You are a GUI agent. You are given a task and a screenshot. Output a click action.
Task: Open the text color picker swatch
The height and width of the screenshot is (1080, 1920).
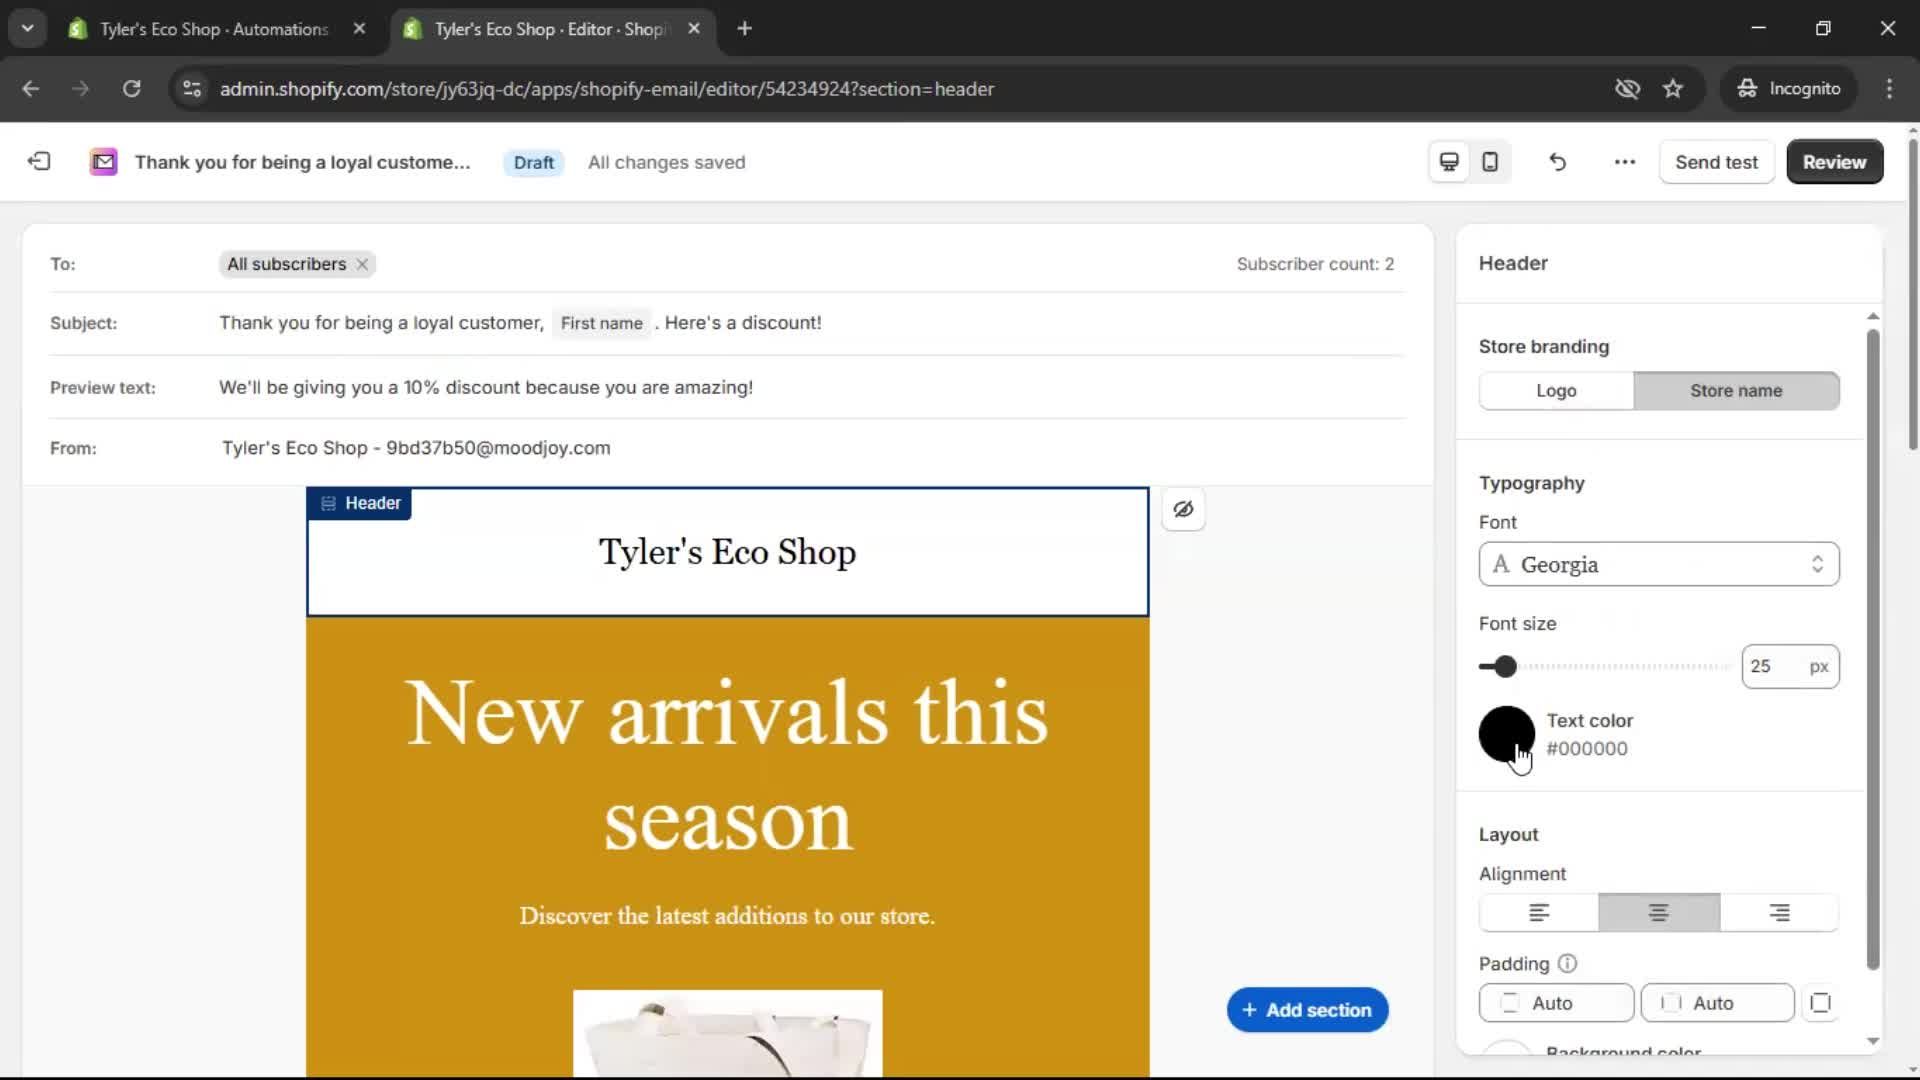(1506, 733)
